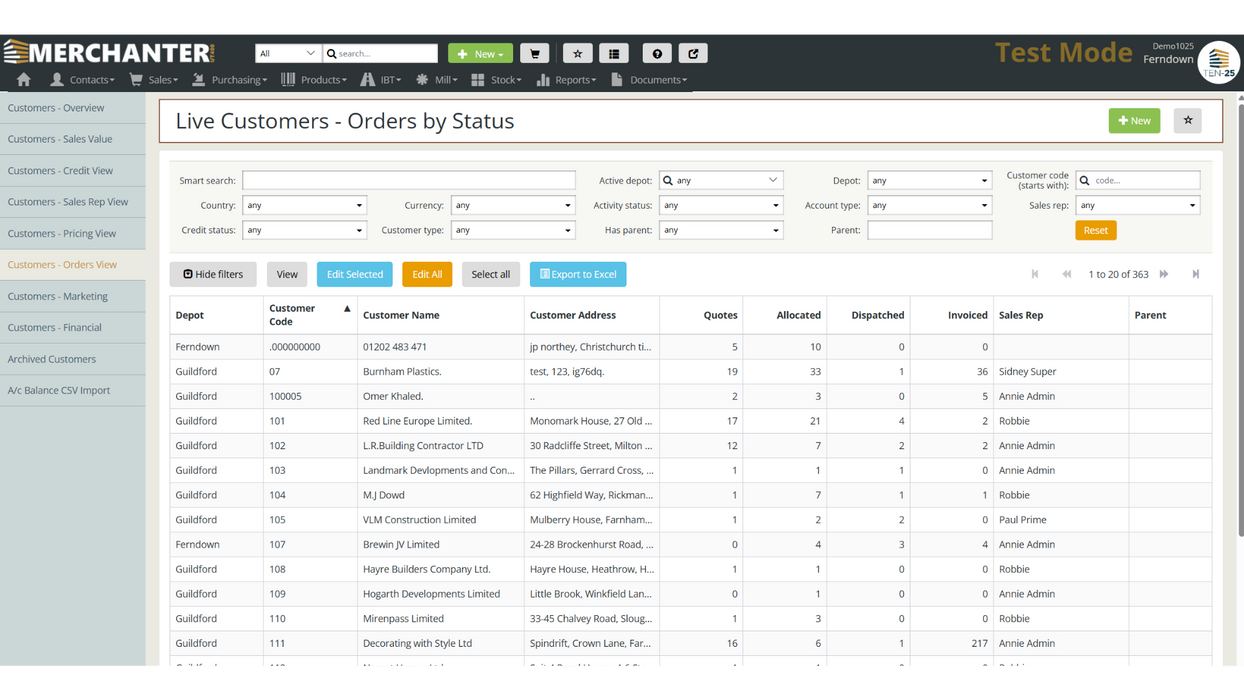
Task: Open the help question mark icon
Action: pyautogui.click(x=657, y=53)
